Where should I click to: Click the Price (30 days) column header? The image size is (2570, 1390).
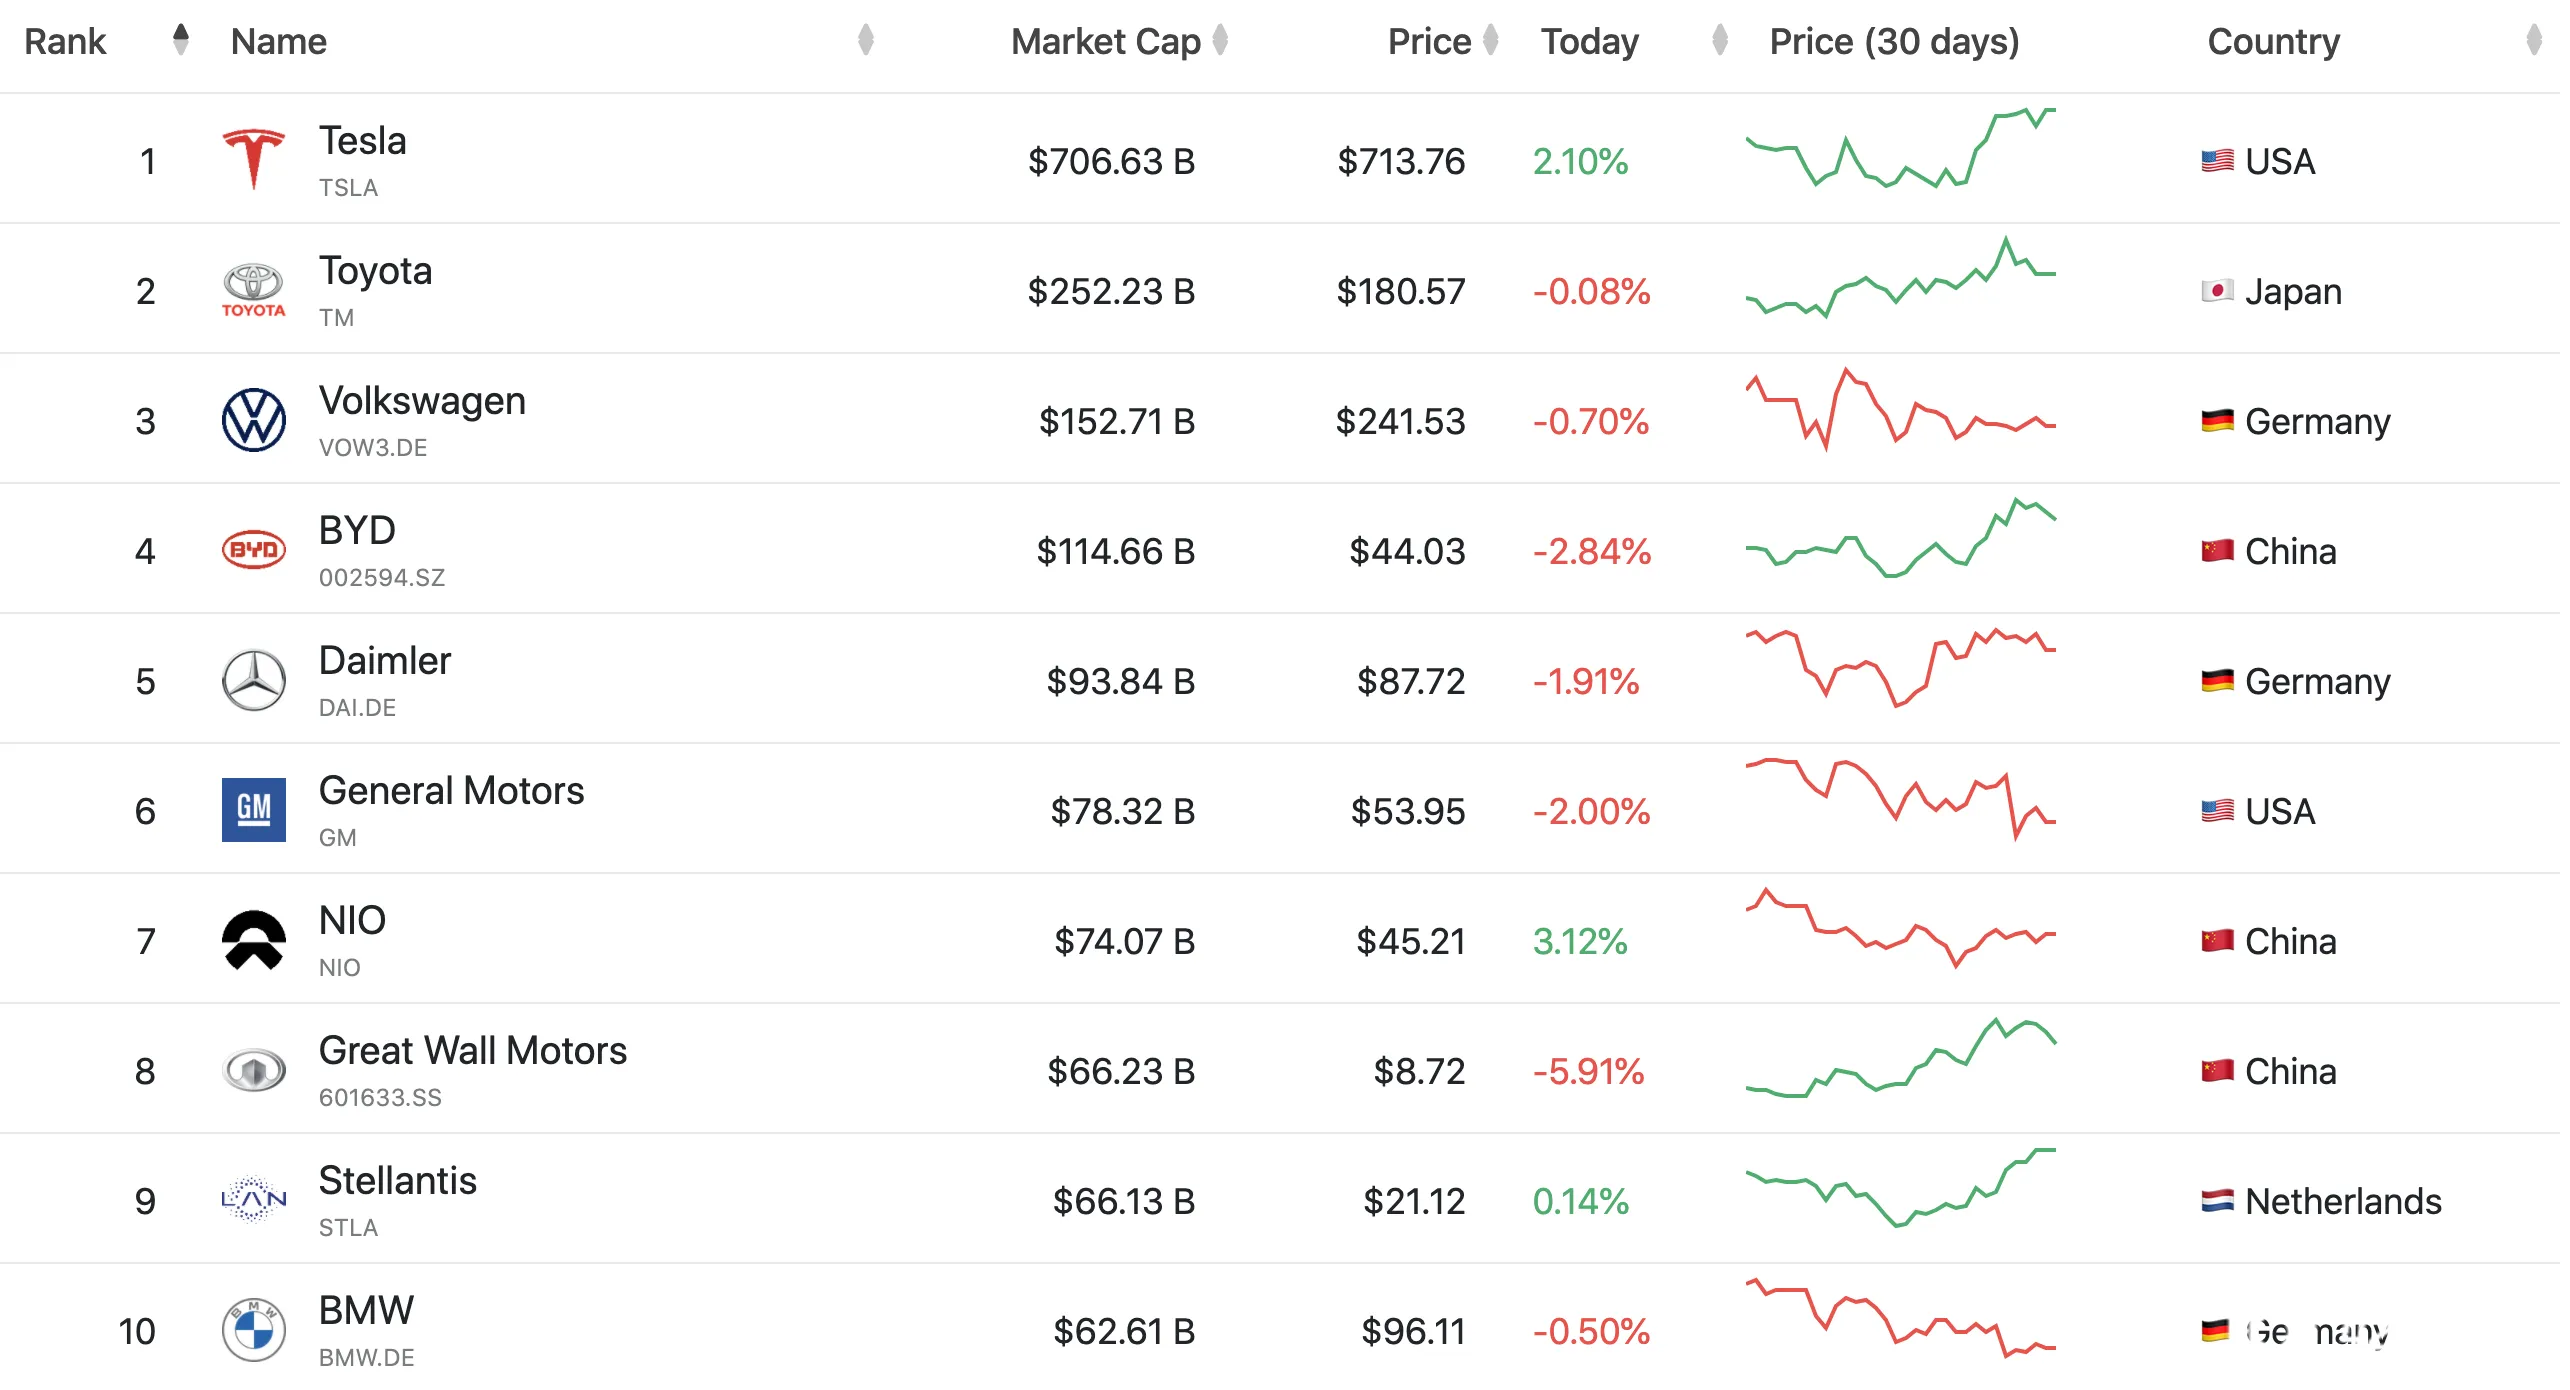pyautogui.click(x=1895, y=41)
